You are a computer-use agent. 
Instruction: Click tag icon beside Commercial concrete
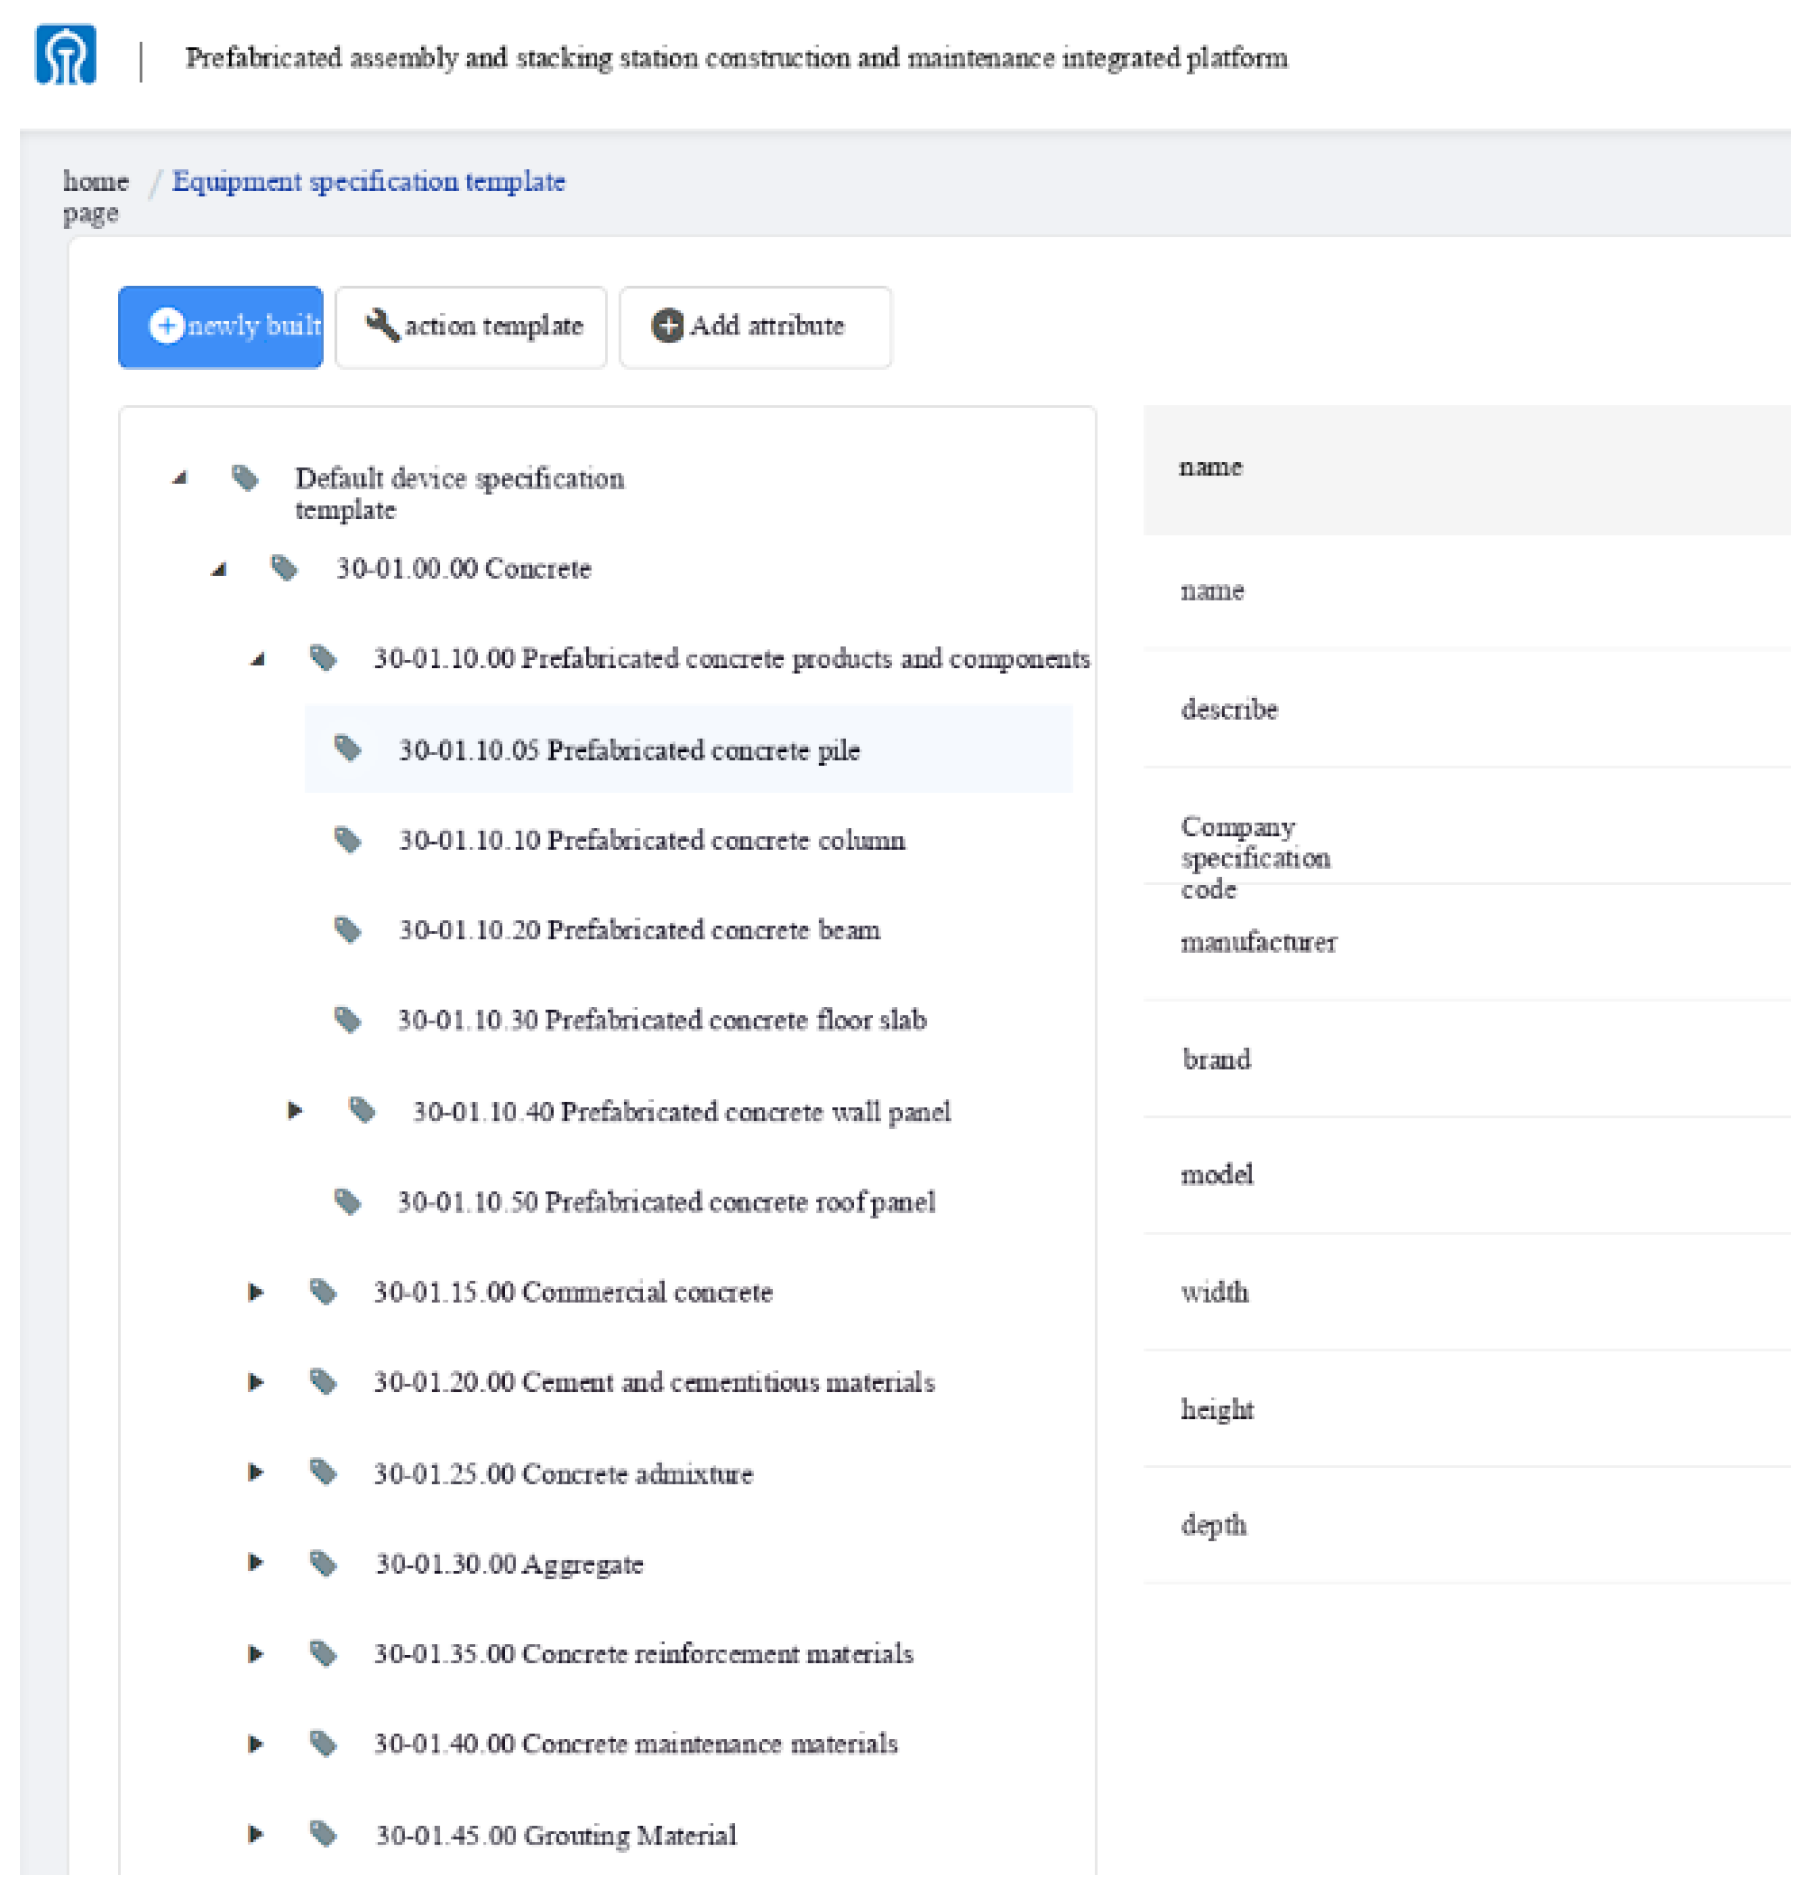[323, 1292]
